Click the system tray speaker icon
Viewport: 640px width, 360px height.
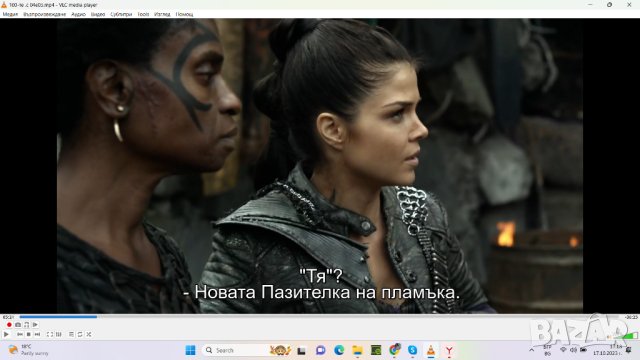[573, 350]
